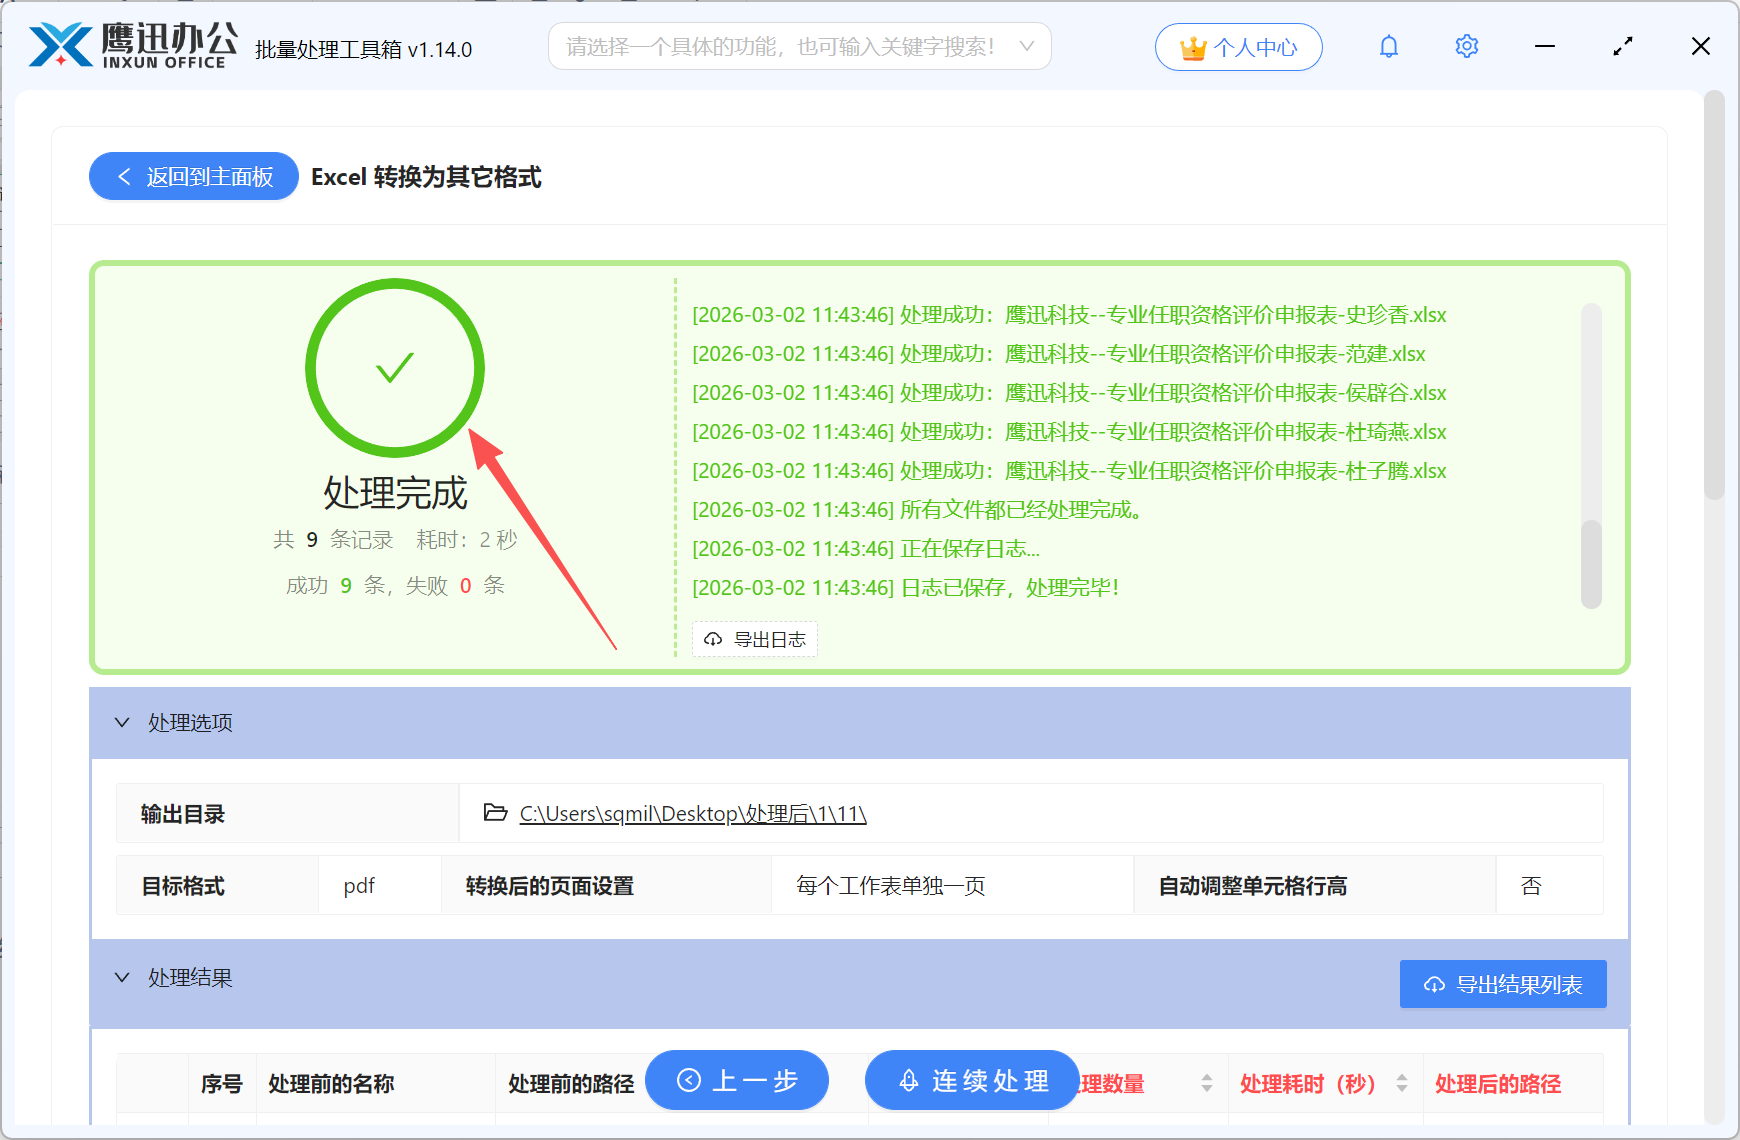Viewport: 1740px width, 1140px height.
Task: Click the folder icon beside 输出目录 path
Action: [494, 813]
